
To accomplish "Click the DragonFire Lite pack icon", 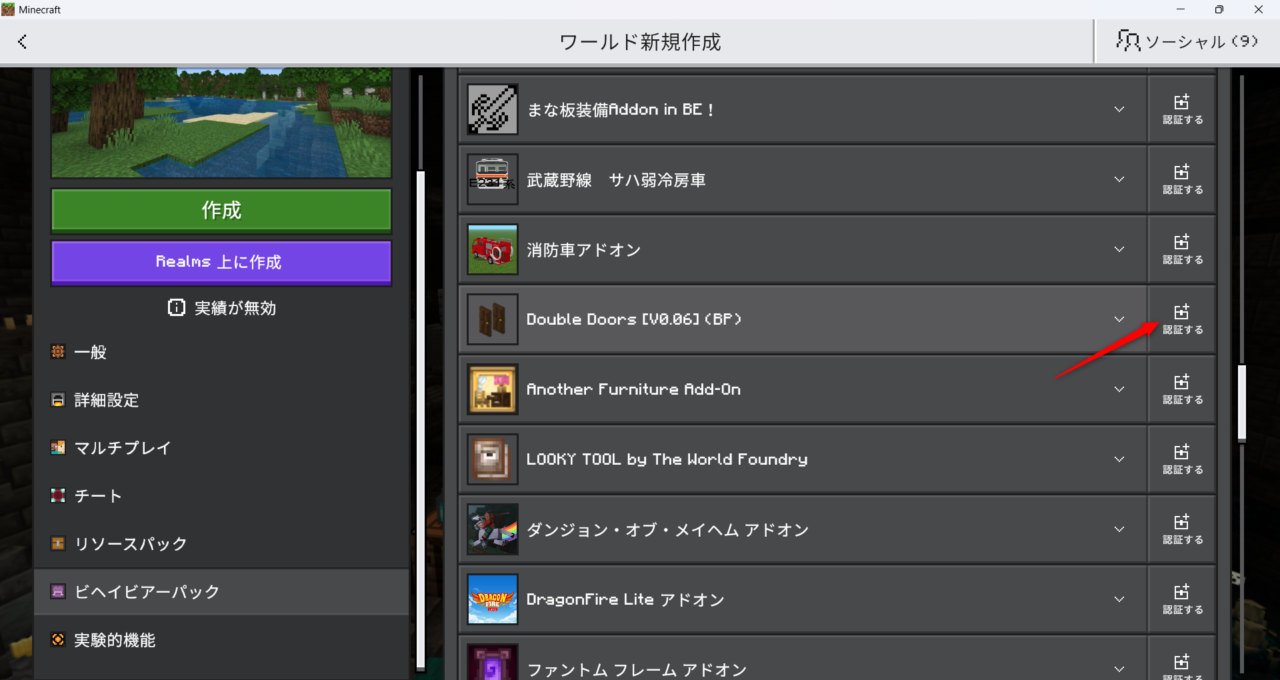I will pos(492,600).
